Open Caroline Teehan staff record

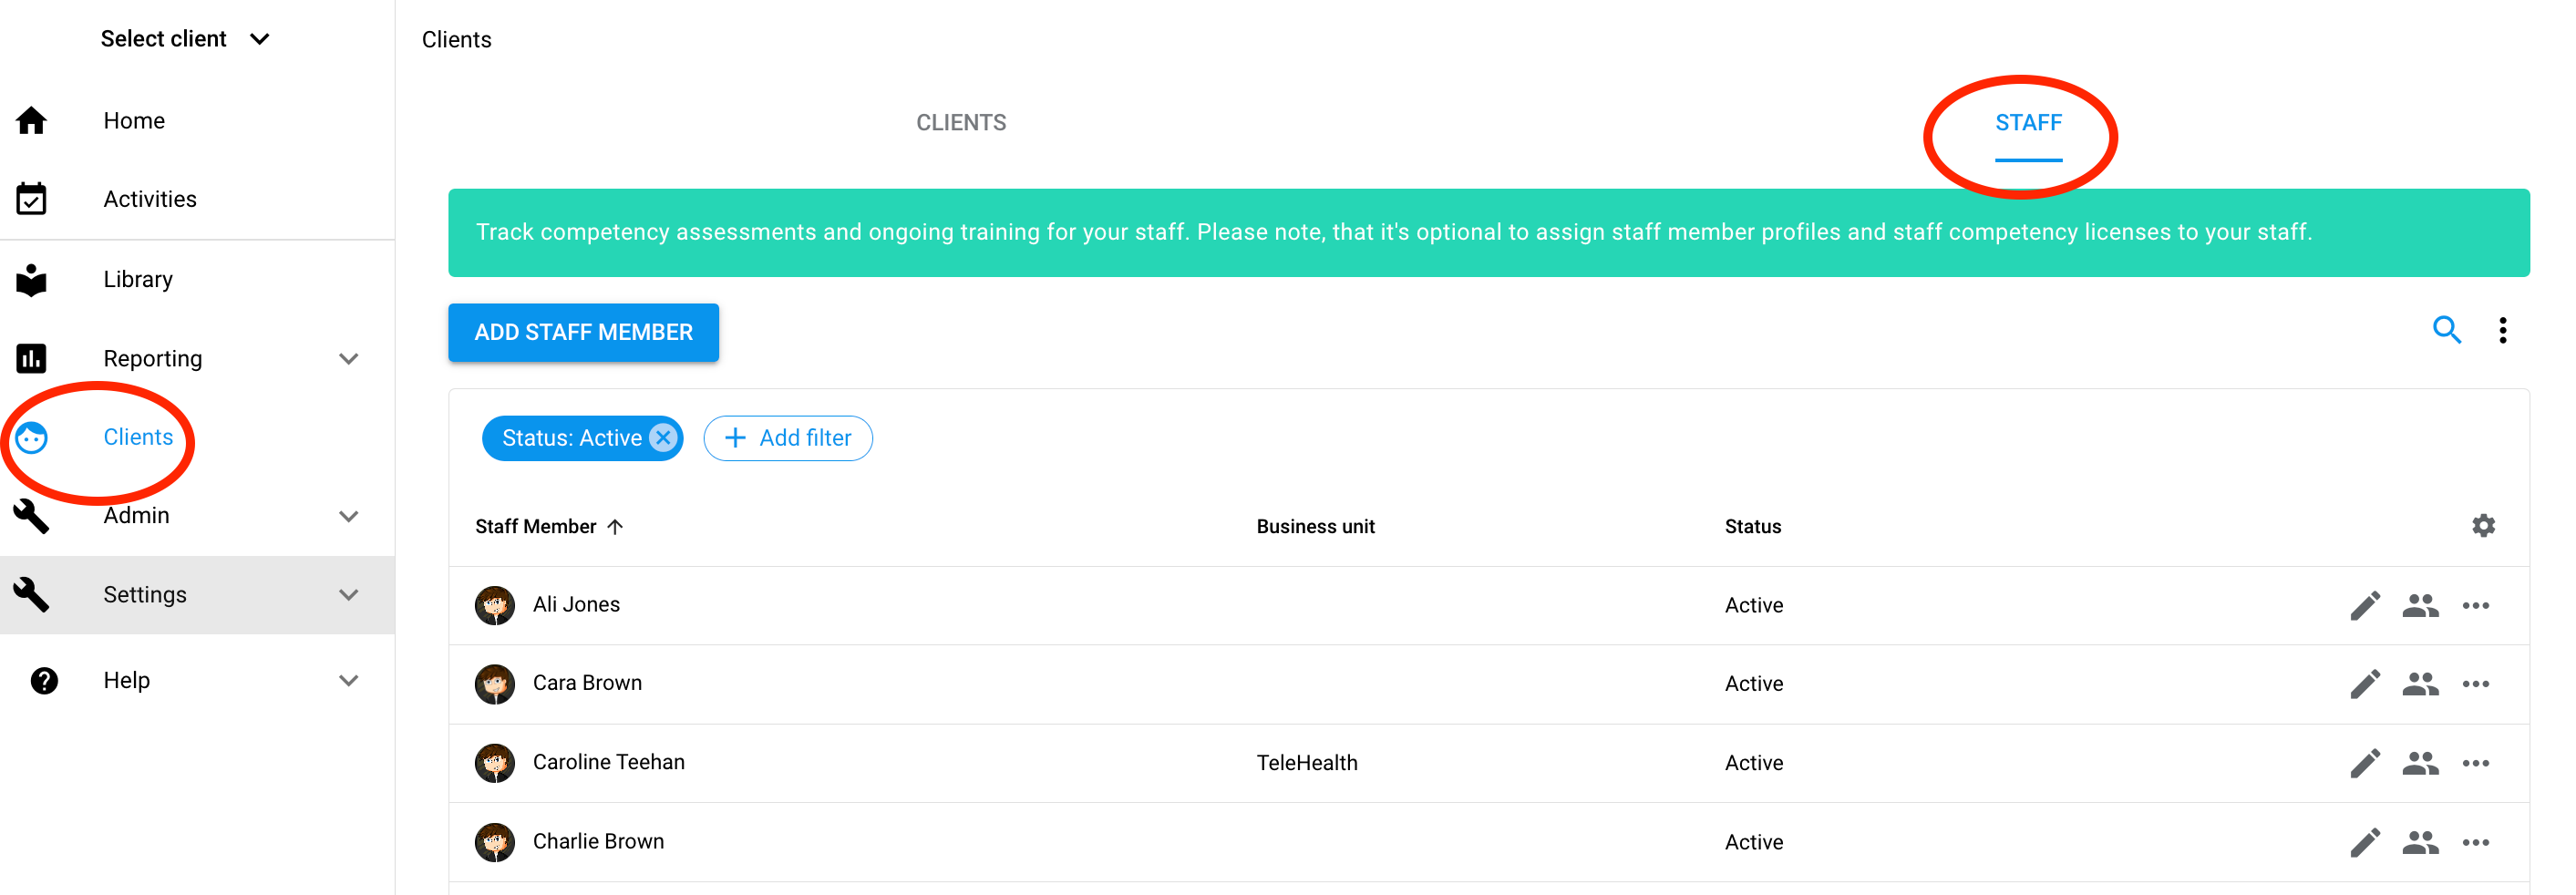608,762
